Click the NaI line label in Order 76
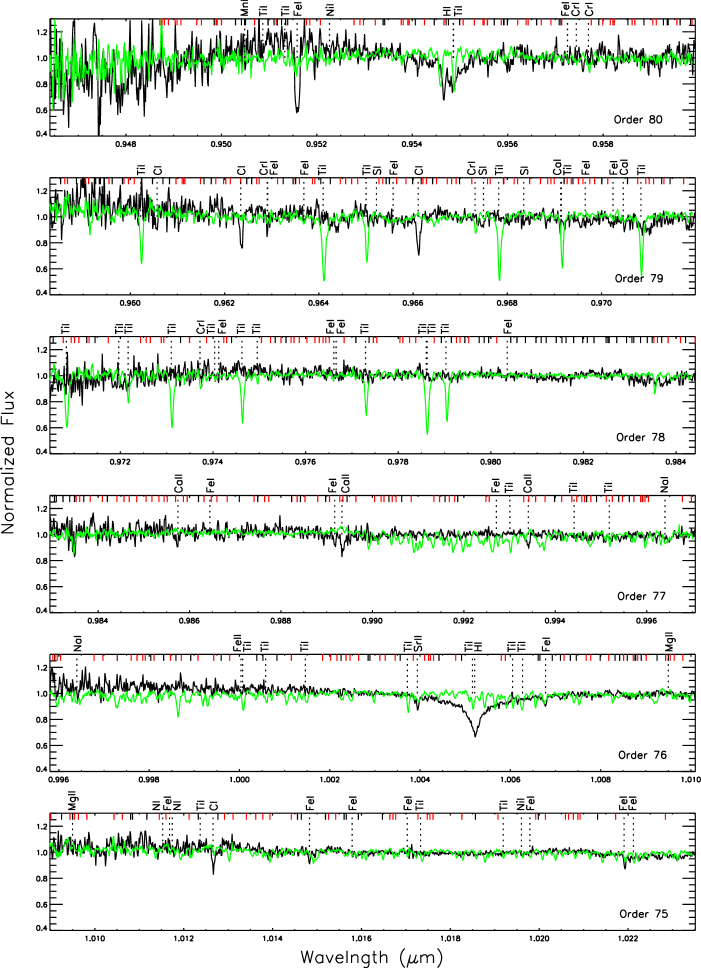 (x=77, y=644)
